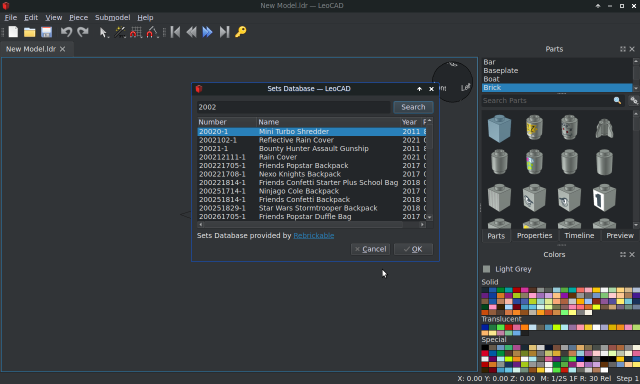Image resolution: width=640 pixels, height=384 pixels.
Task: Switch to the Properties tab
Action: click(534, 235)
